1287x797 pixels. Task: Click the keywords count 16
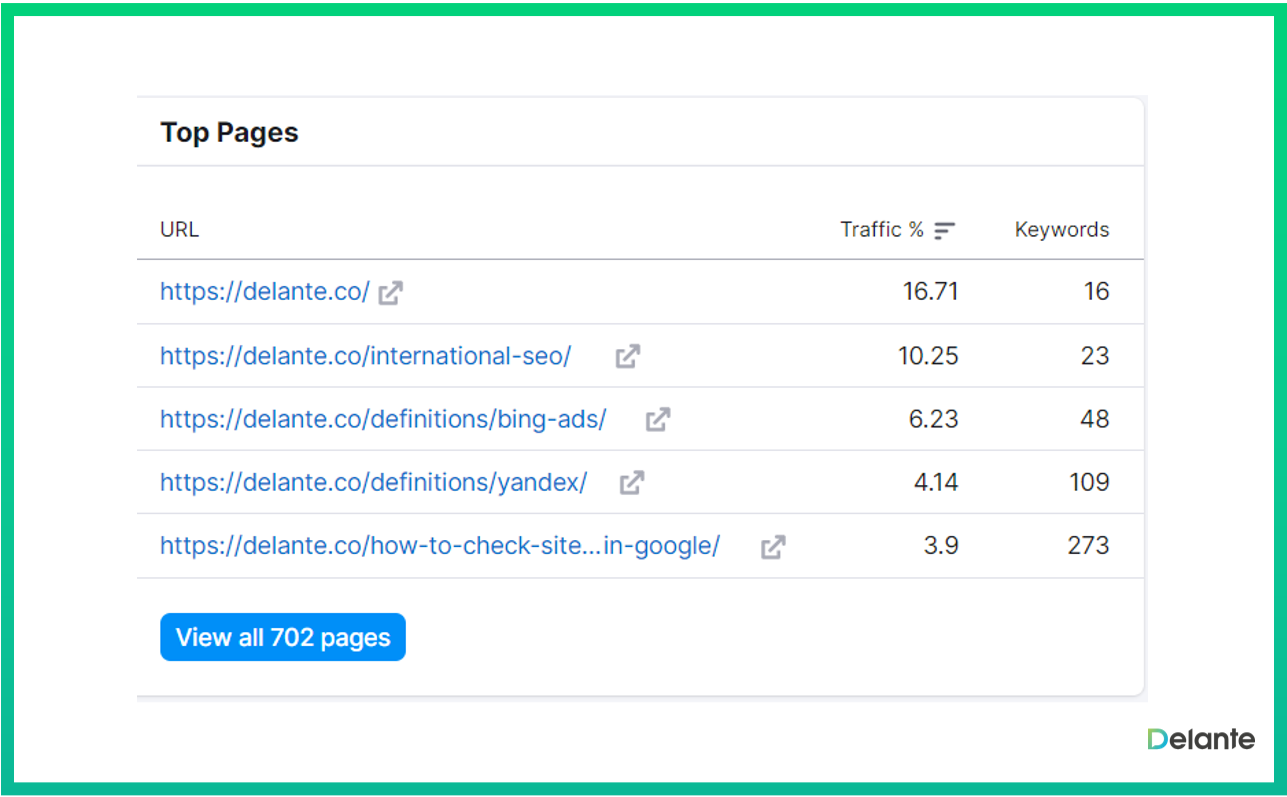(1097, 292)
